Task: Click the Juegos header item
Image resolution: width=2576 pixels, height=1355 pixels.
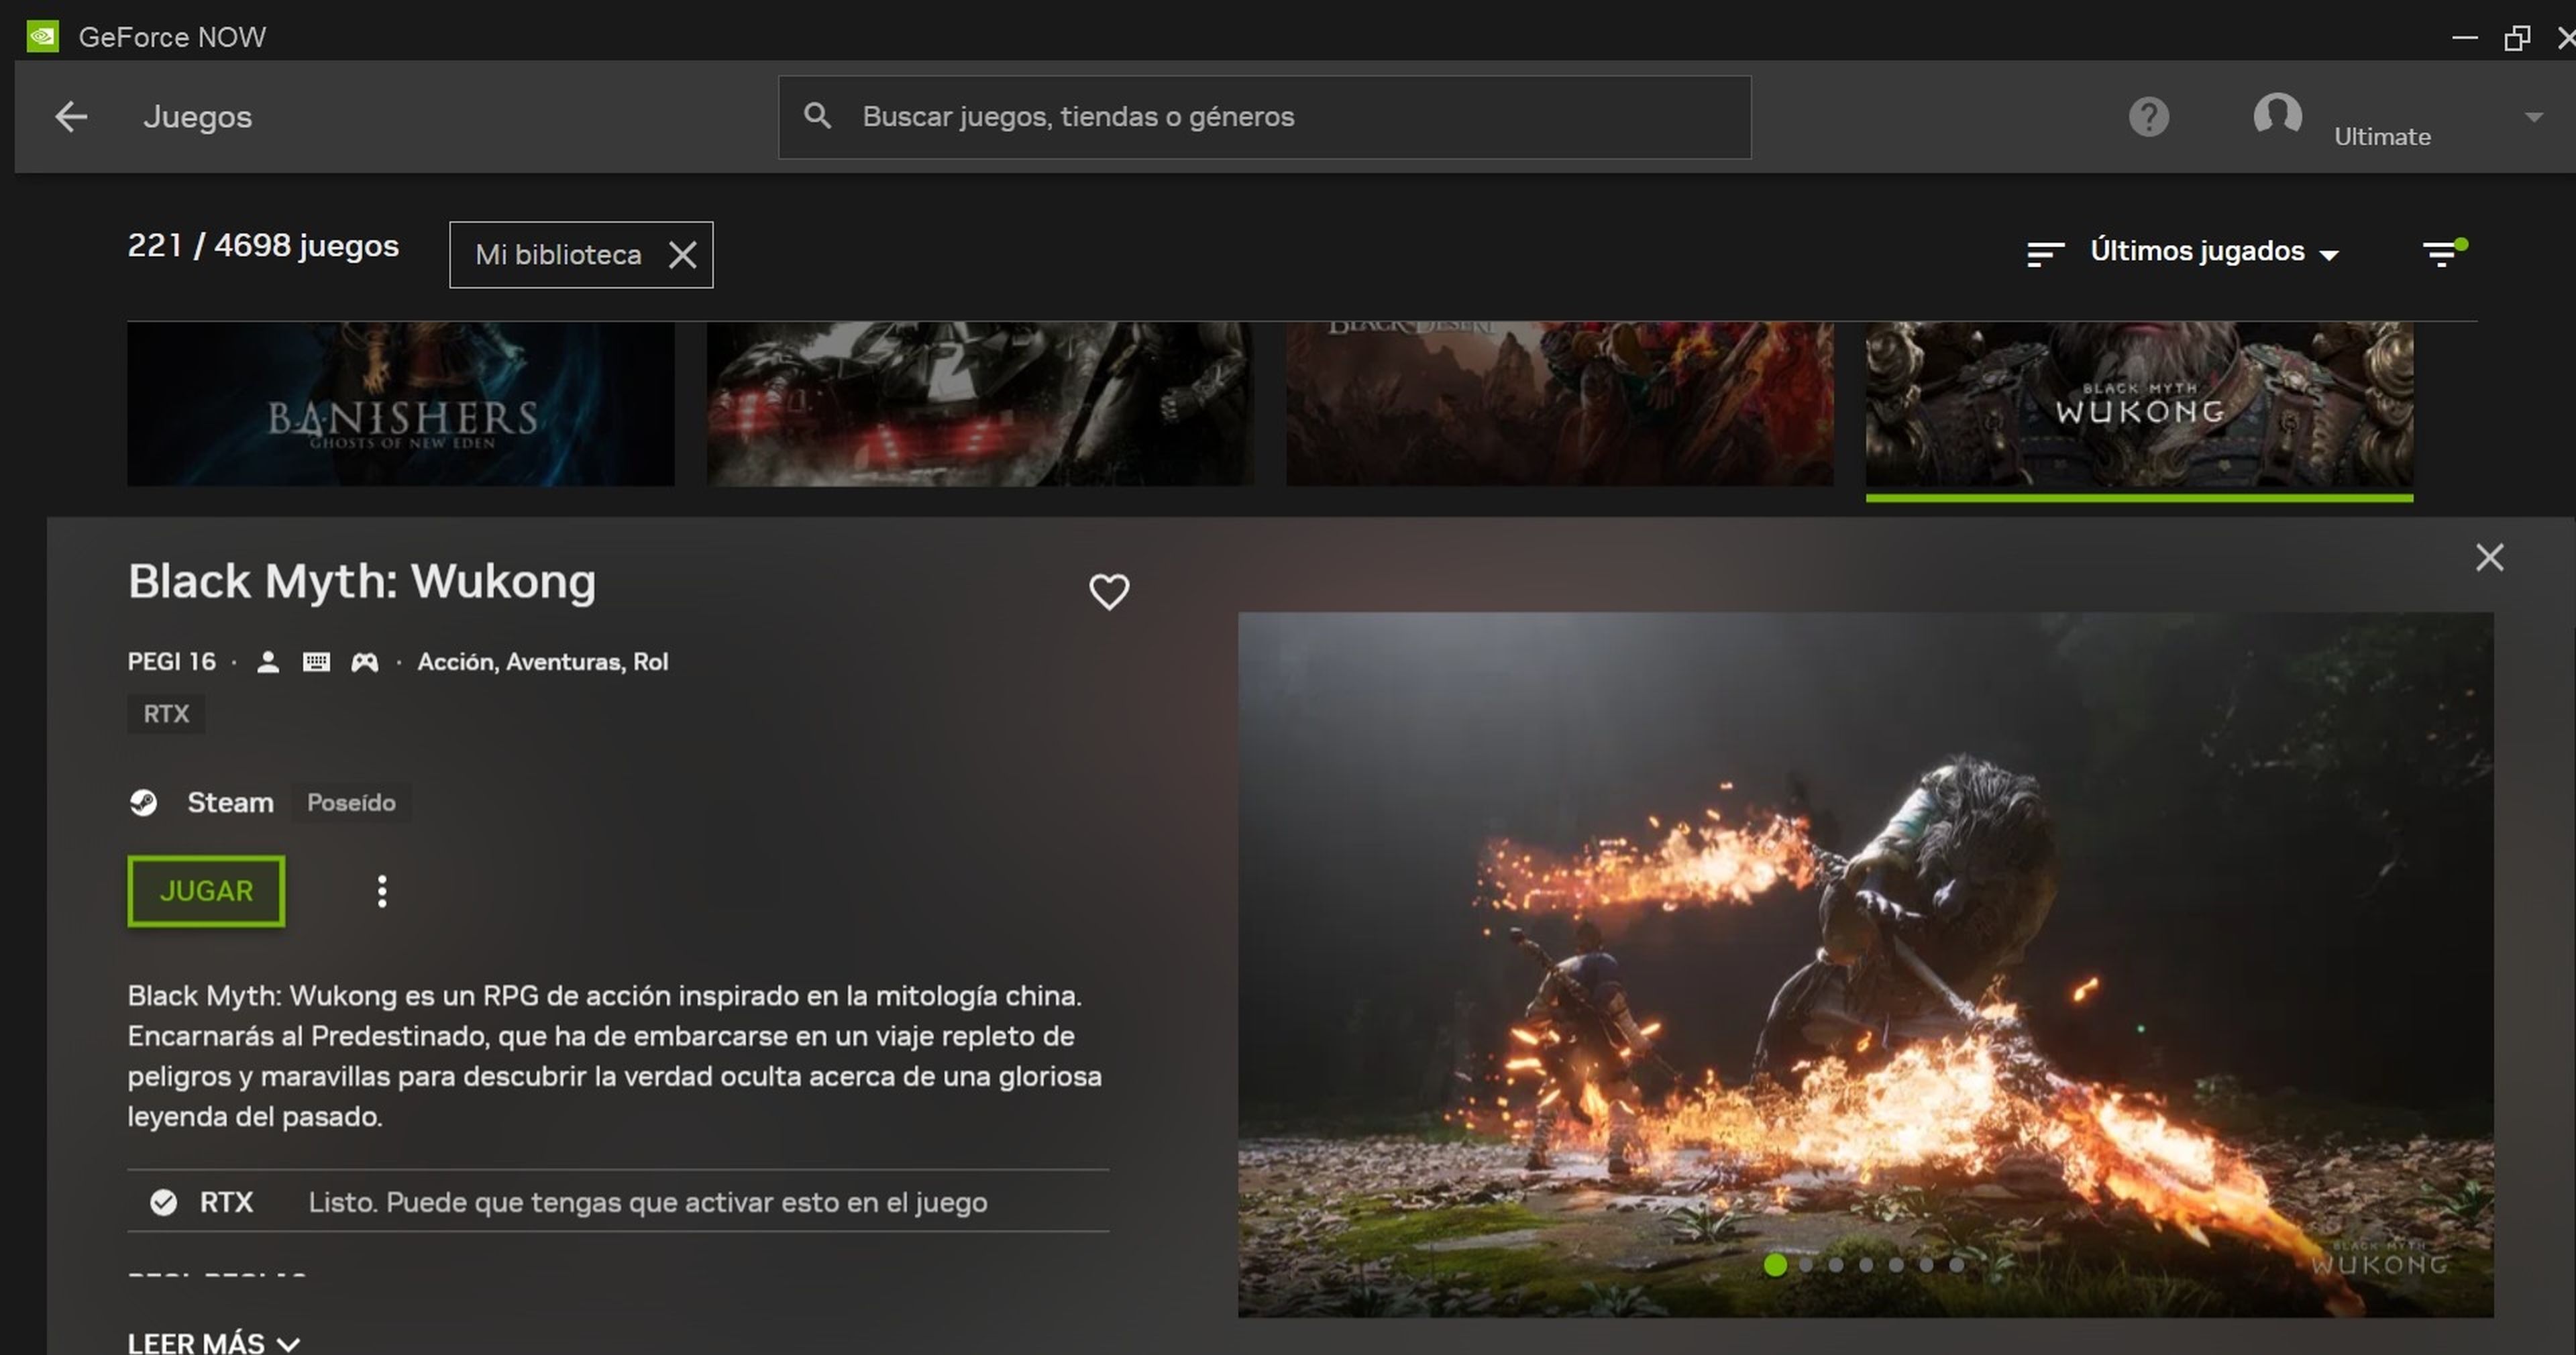Action: point(197,116)
